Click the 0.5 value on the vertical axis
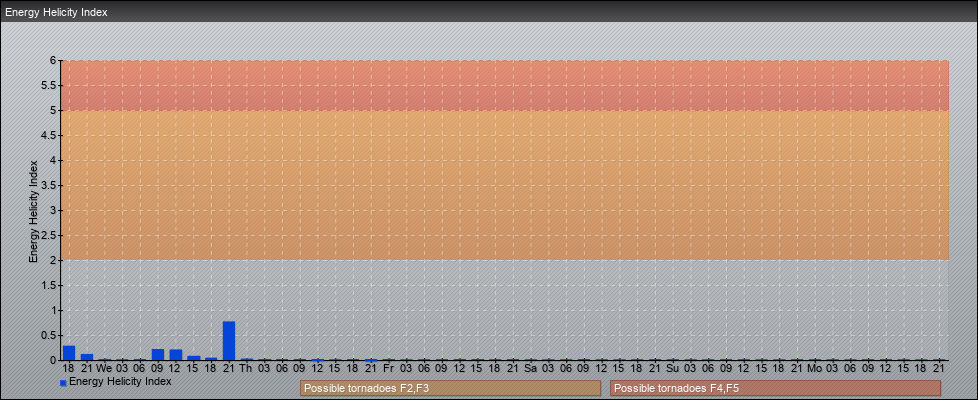The image size is (978, 400). [x=49, y=335]
